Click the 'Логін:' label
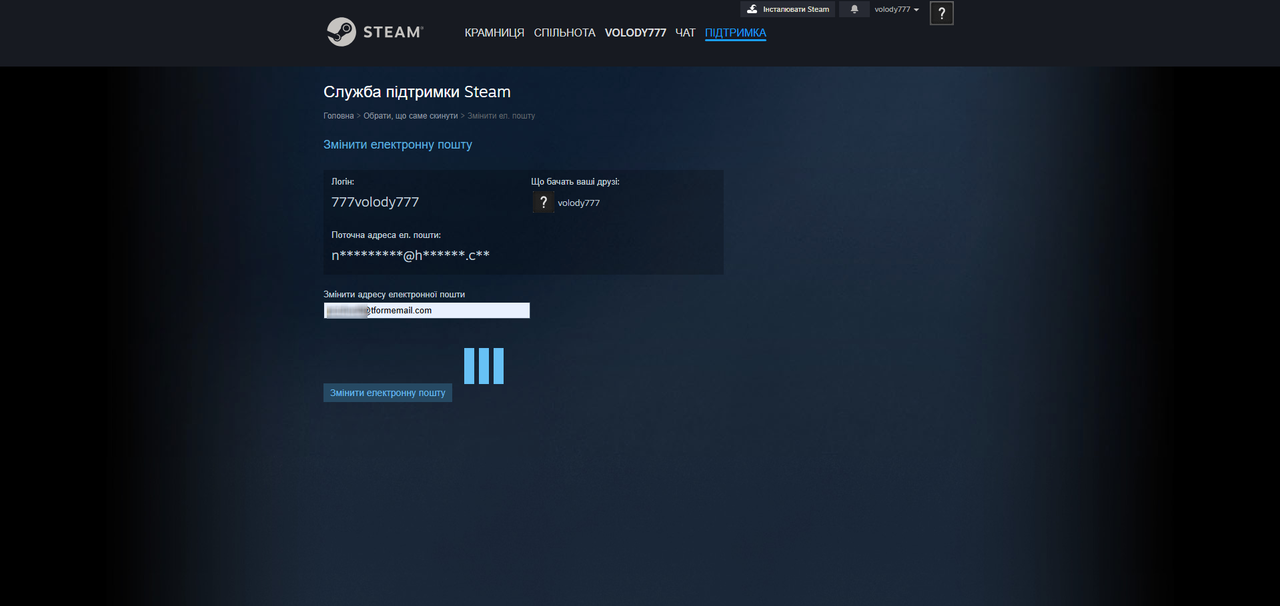The height and width of the screenshot is (606, 1280). 343,182
